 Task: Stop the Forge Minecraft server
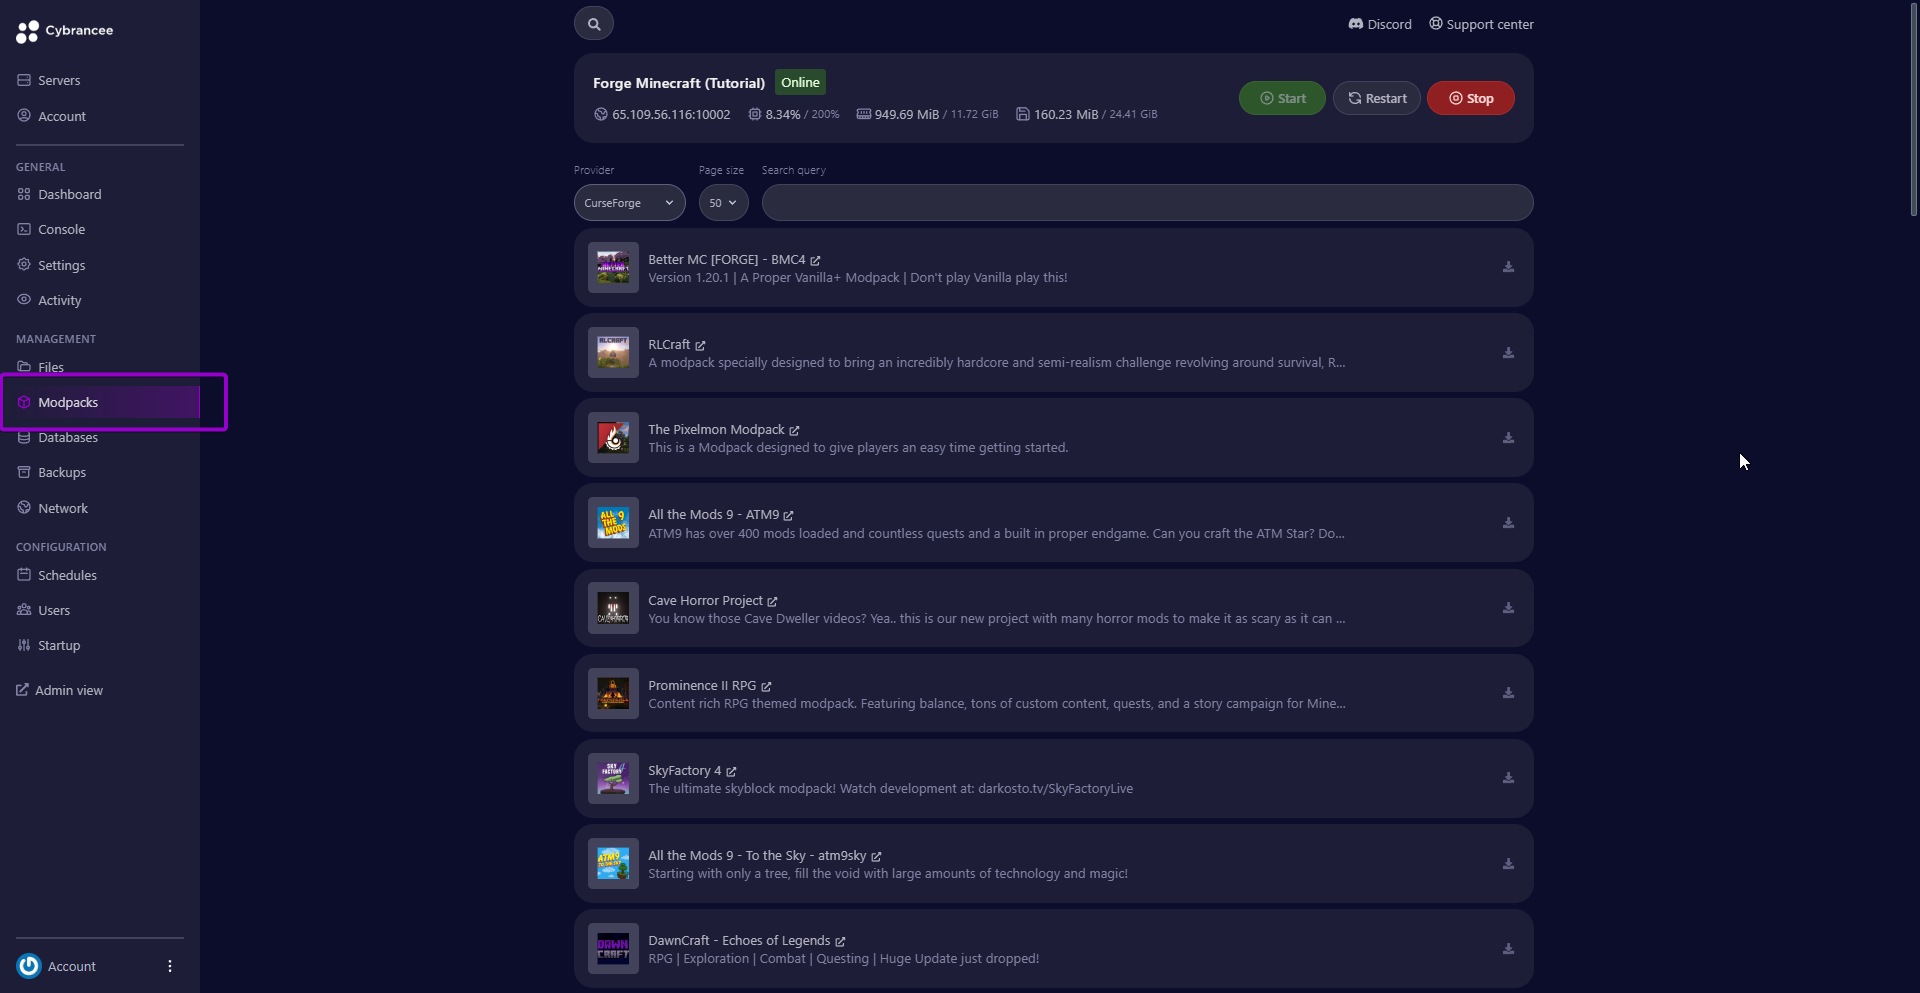[1470, 97]
